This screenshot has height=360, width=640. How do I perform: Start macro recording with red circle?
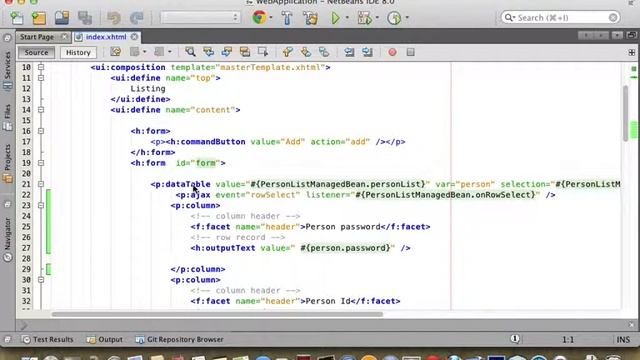click(x=392, y=52)
